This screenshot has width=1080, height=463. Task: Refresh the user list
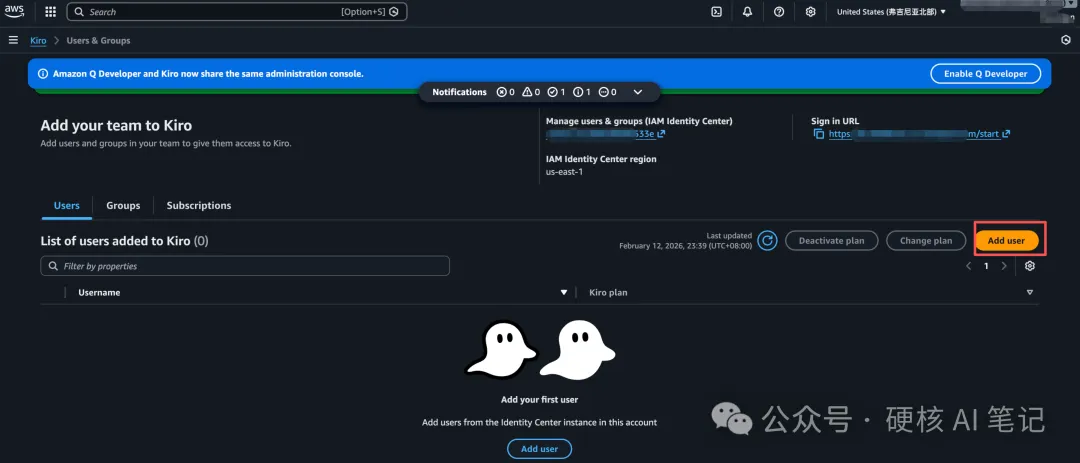[x=767, y=240]
